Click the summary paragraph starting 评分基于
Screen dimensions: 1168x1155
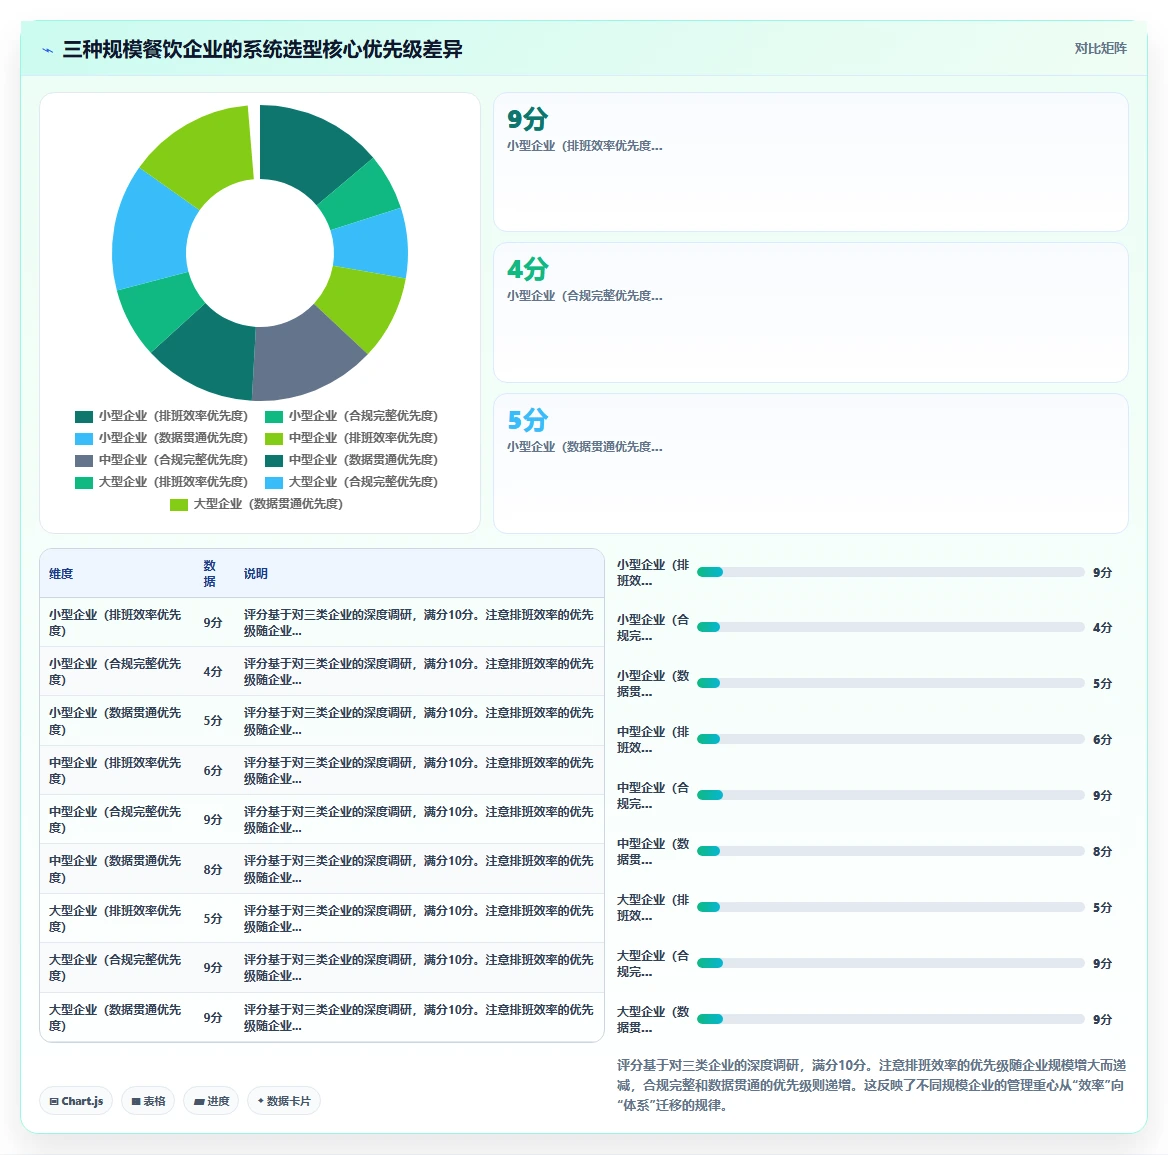[x=871, y=1085]
